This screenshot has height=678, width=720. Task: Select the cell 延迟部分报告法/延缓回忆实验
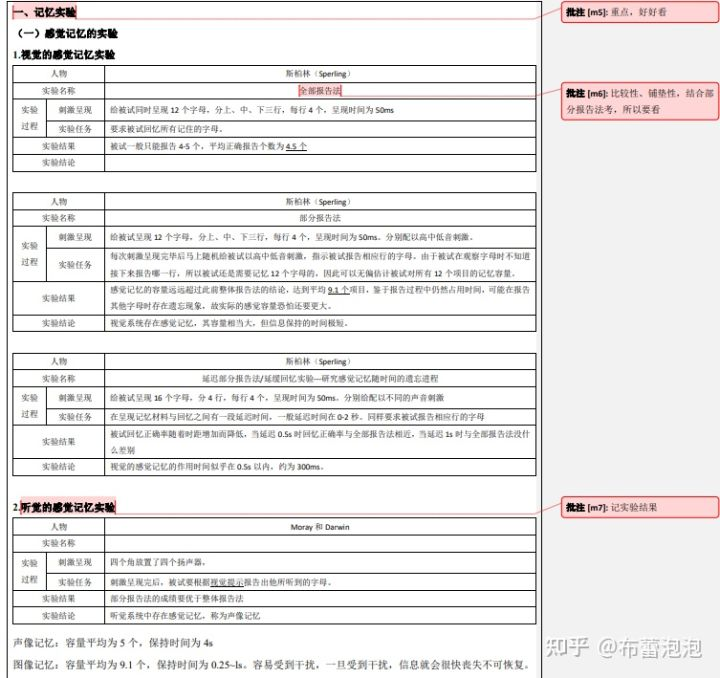tap(320, 379)
